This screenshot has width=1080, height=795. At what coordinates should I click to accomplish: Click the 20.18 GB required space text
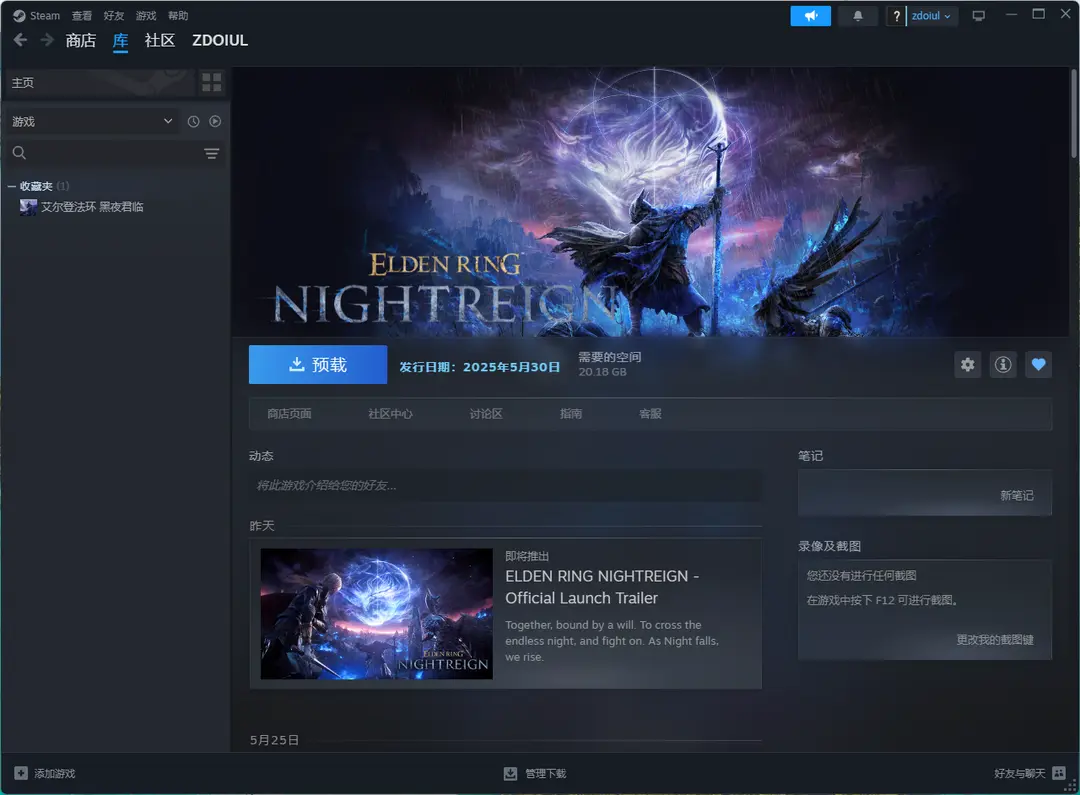click(x=602, y=372)
